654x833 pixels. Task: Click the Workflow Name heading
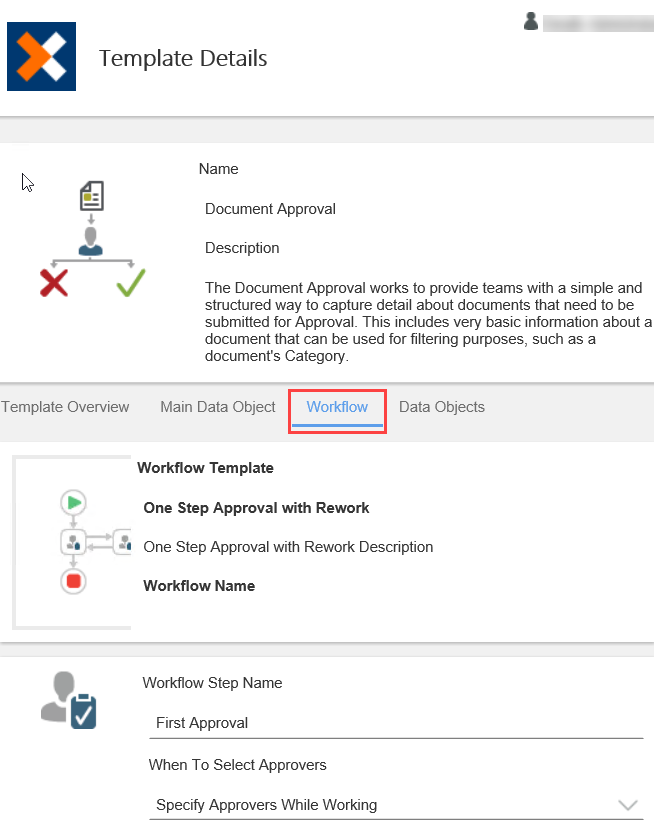pyautogui.click(x=199, y=585)
